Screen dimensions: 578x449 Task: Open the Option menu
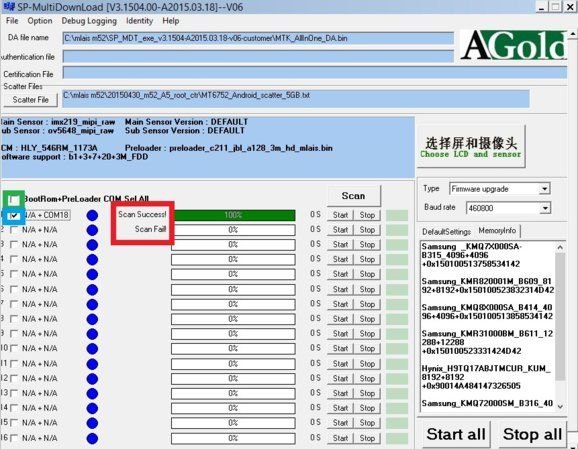coord(40,21)
